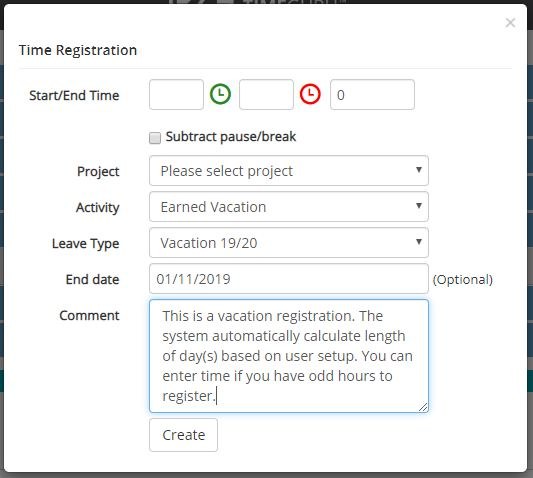
Task: Click the red end time clock icon
Action: pyautogui.click(x=310, y=94)
